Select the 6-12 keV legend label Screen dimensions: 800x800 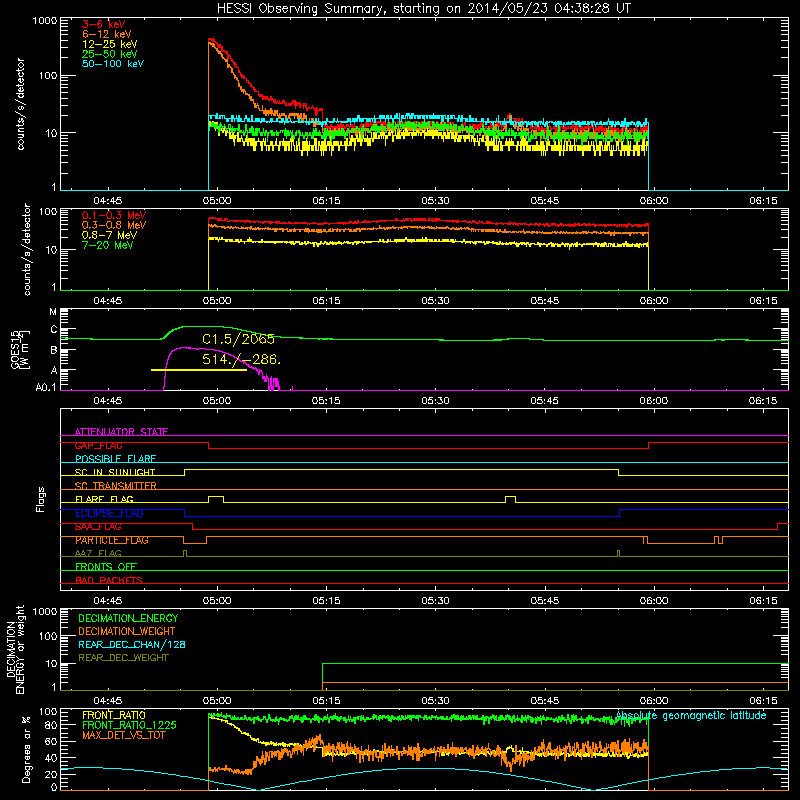point(107,34)
